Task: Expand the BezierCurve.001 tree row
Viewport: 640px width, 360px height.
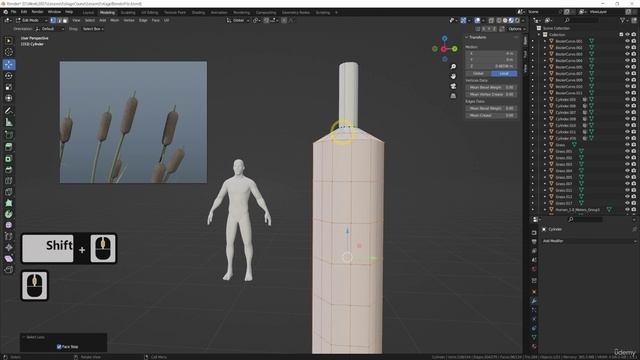Action: coord(544,41)
